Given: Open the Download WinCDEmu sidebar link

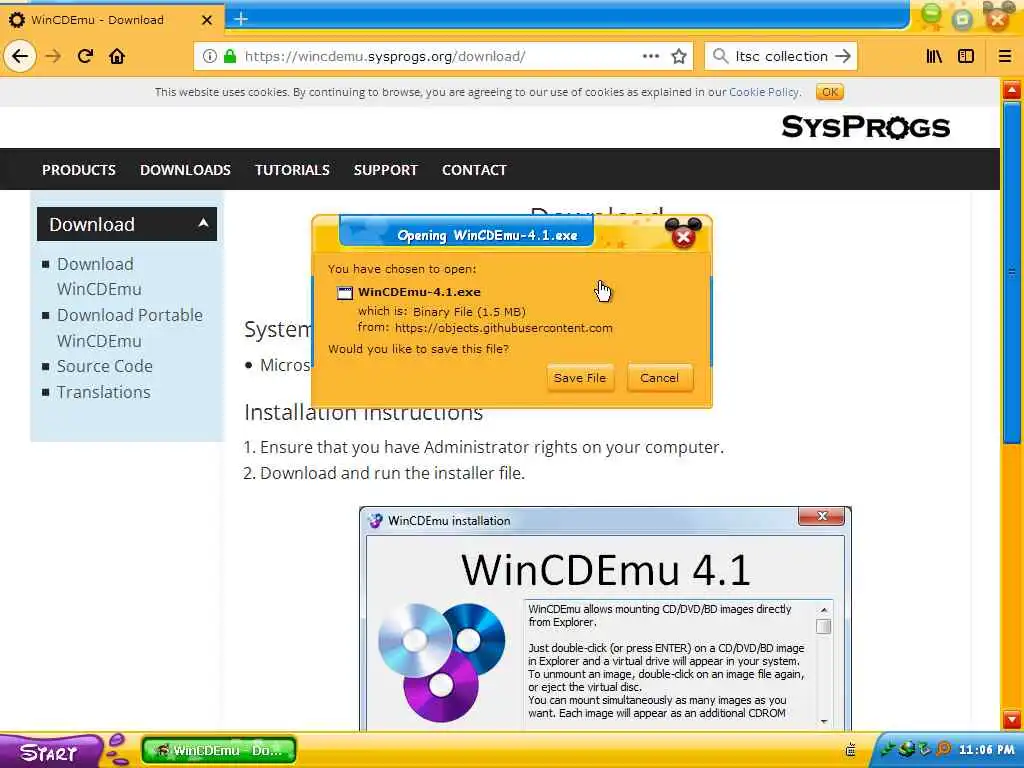Looking at the screenshot, I should [99, 276].
